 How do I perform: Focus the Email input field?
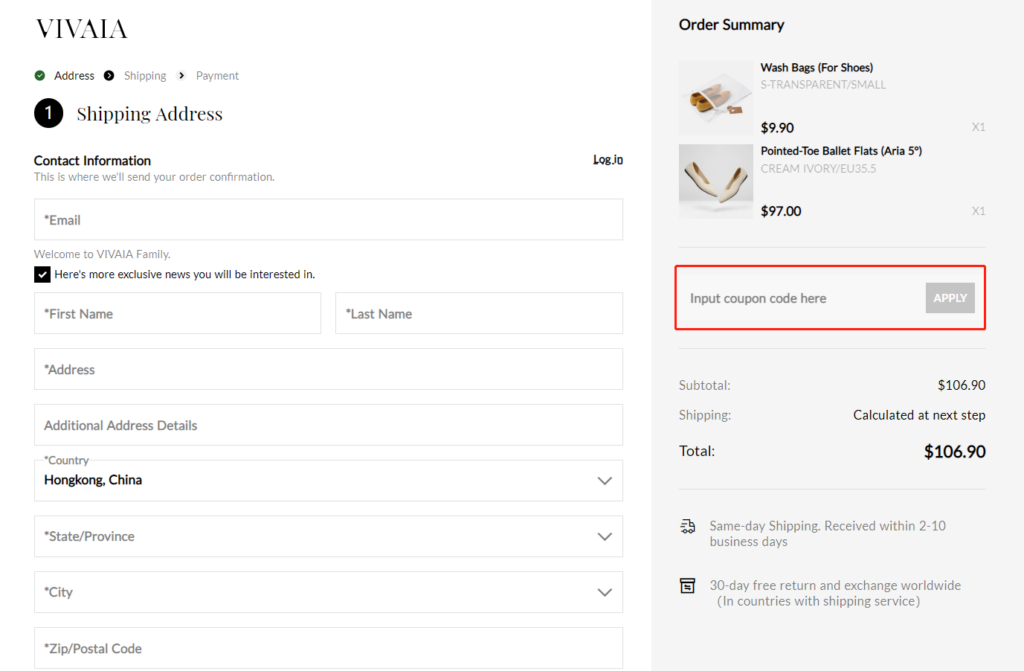tap(328, 219)
